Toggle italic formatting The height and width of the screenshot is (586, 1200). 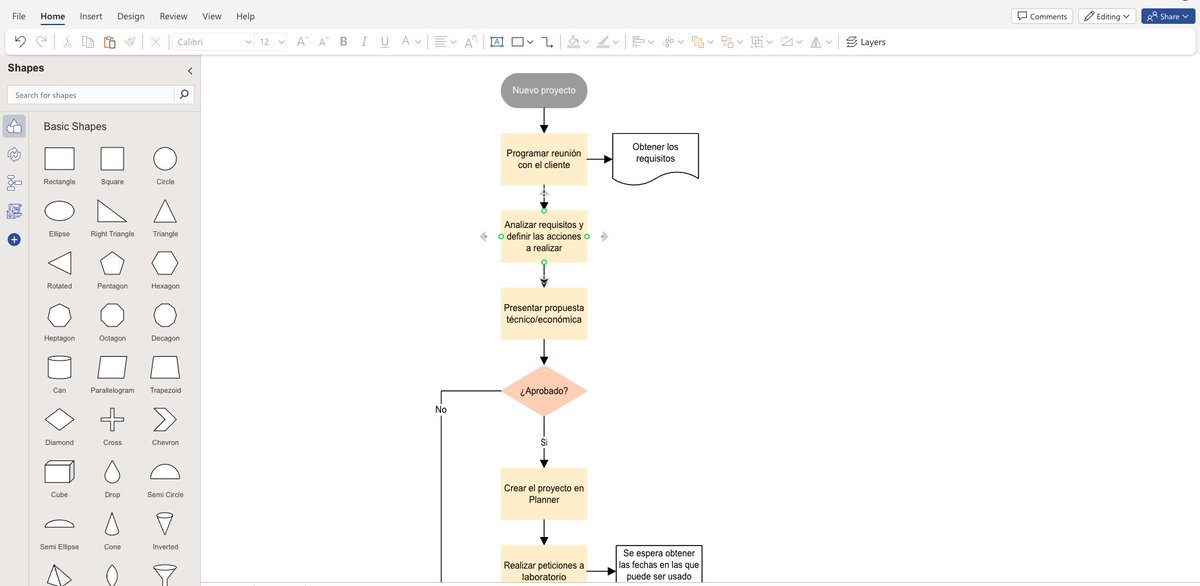pyautogui.click(x=364, y=41)
